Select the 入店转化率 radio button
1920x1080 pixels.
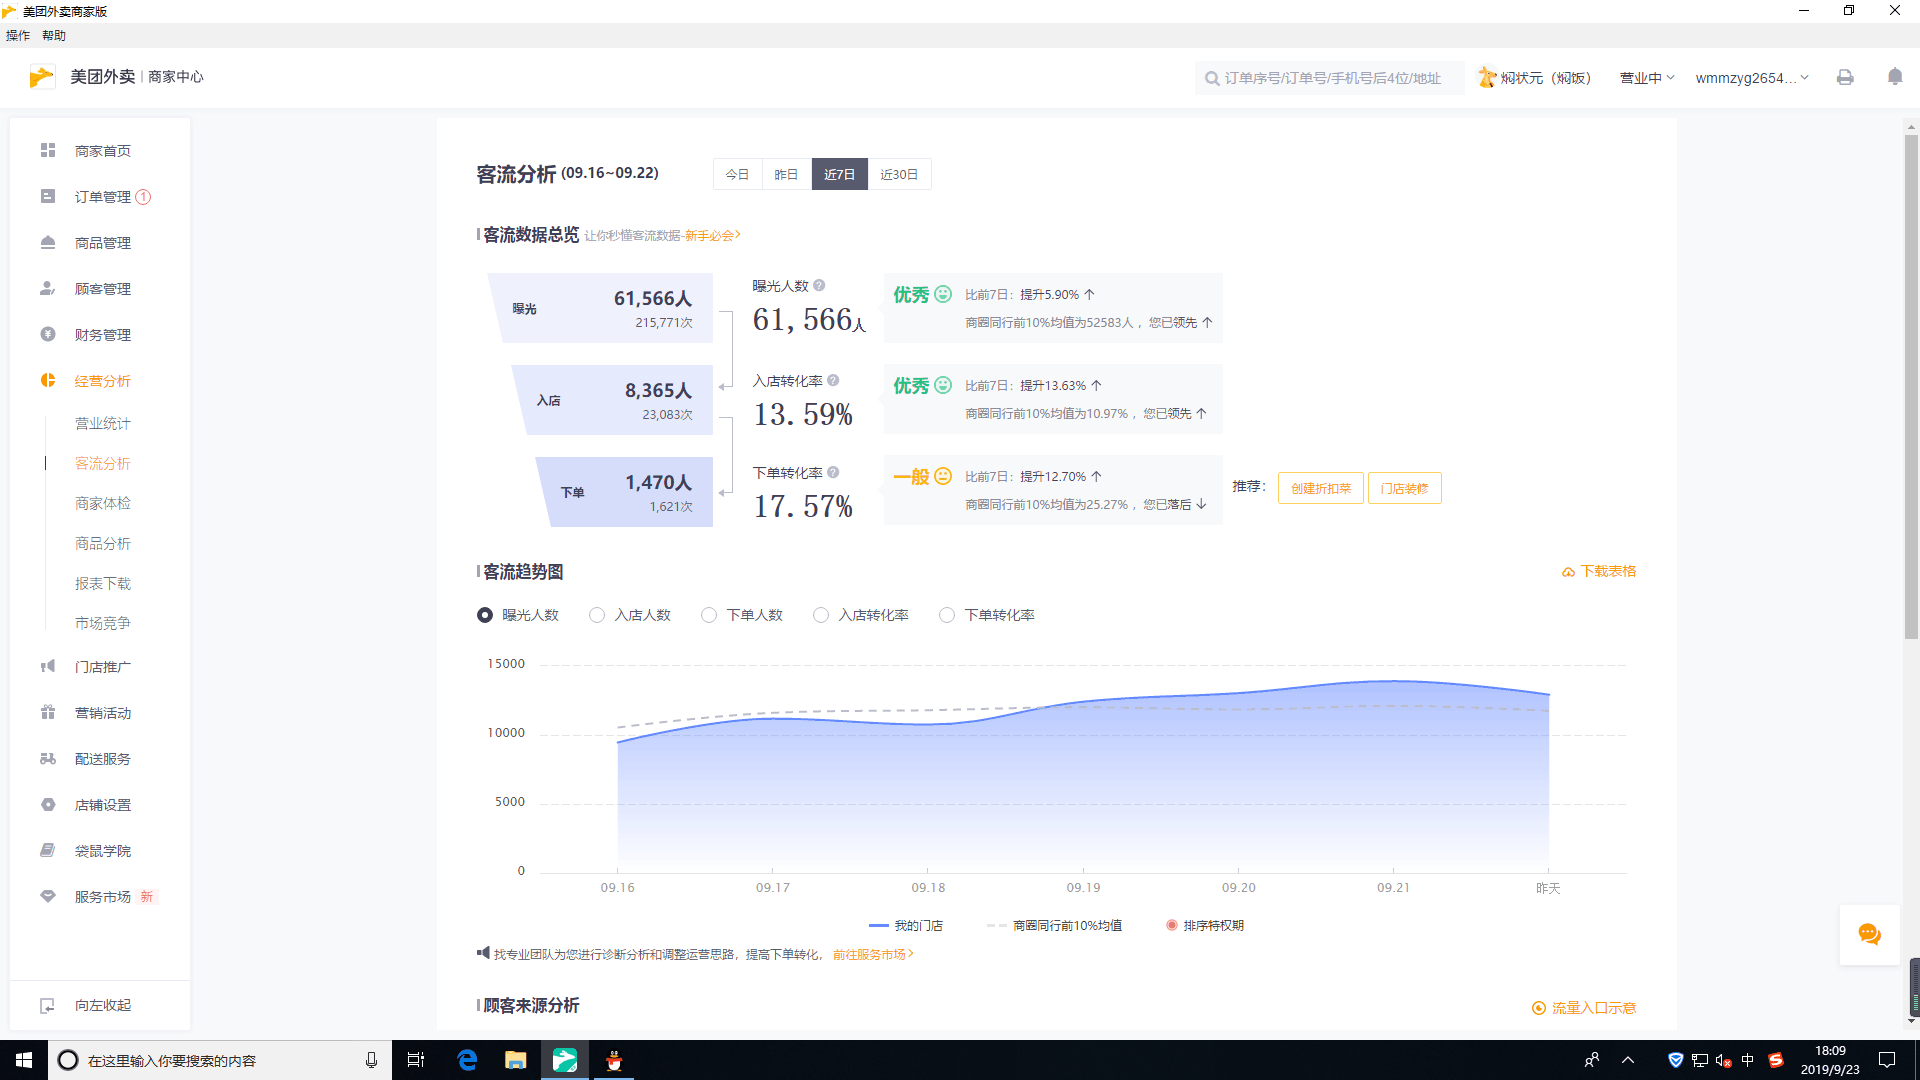[821, 615]
